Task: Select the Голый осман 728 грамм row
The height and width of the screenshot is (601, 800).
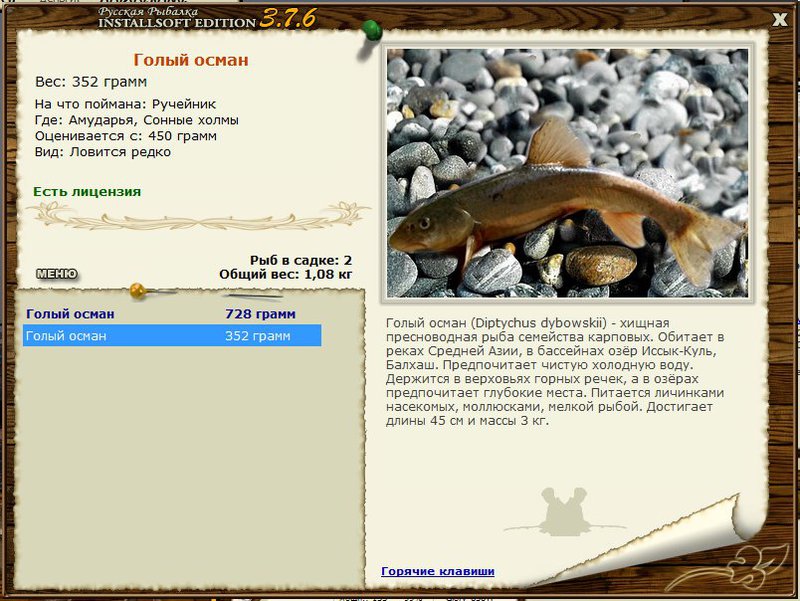Action: coord(172,314)
